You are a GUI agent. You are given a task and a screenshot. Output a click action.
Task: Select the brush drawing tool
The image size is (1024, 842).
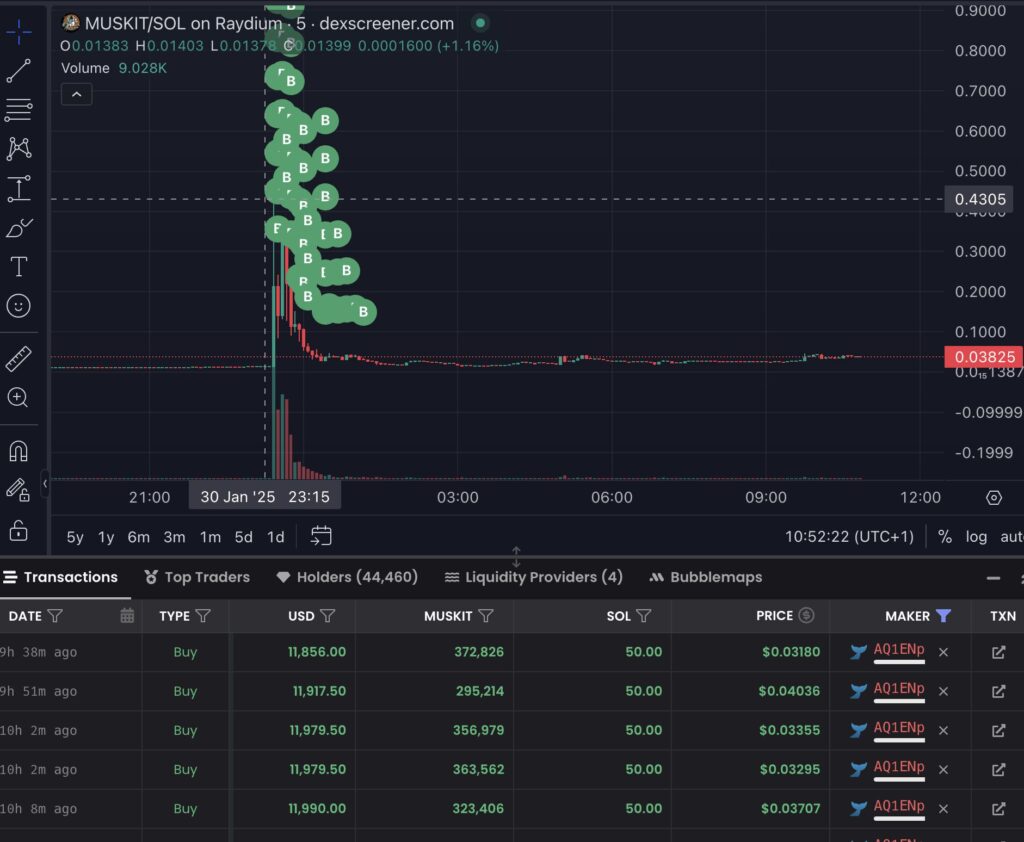pos(19,228)
